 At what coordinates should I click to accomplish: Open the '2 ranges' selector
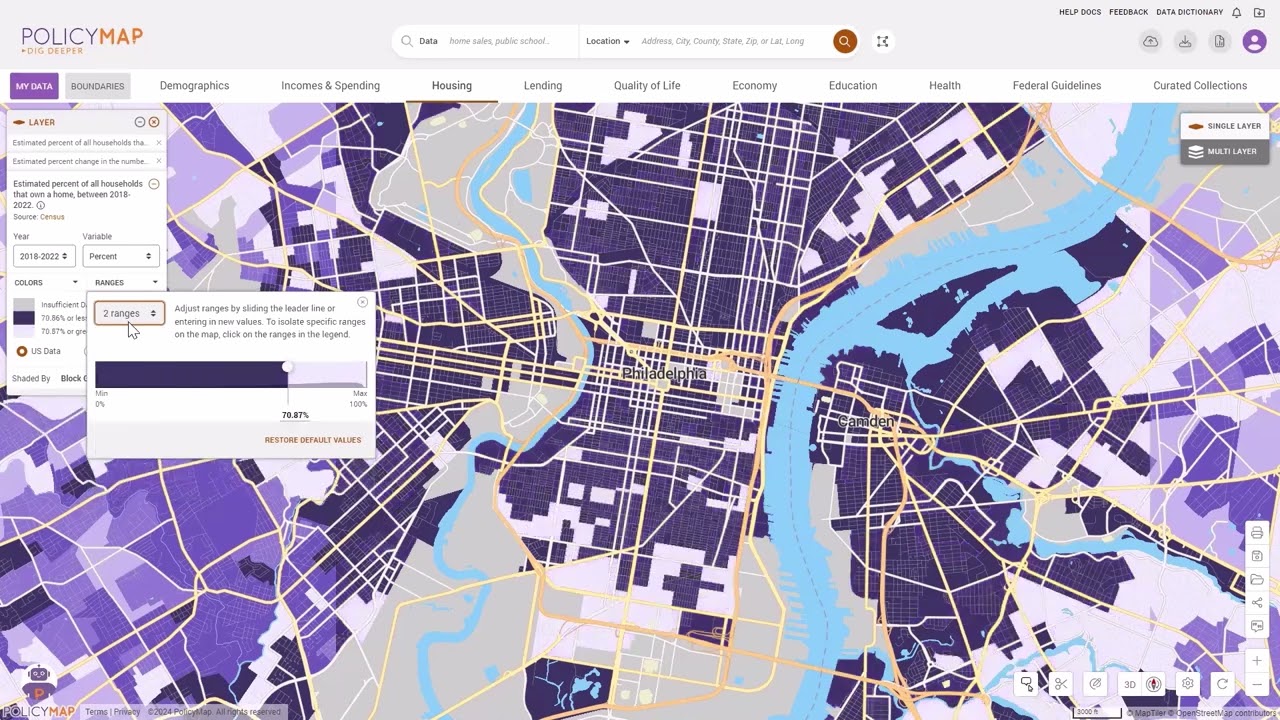click(130, 313)
